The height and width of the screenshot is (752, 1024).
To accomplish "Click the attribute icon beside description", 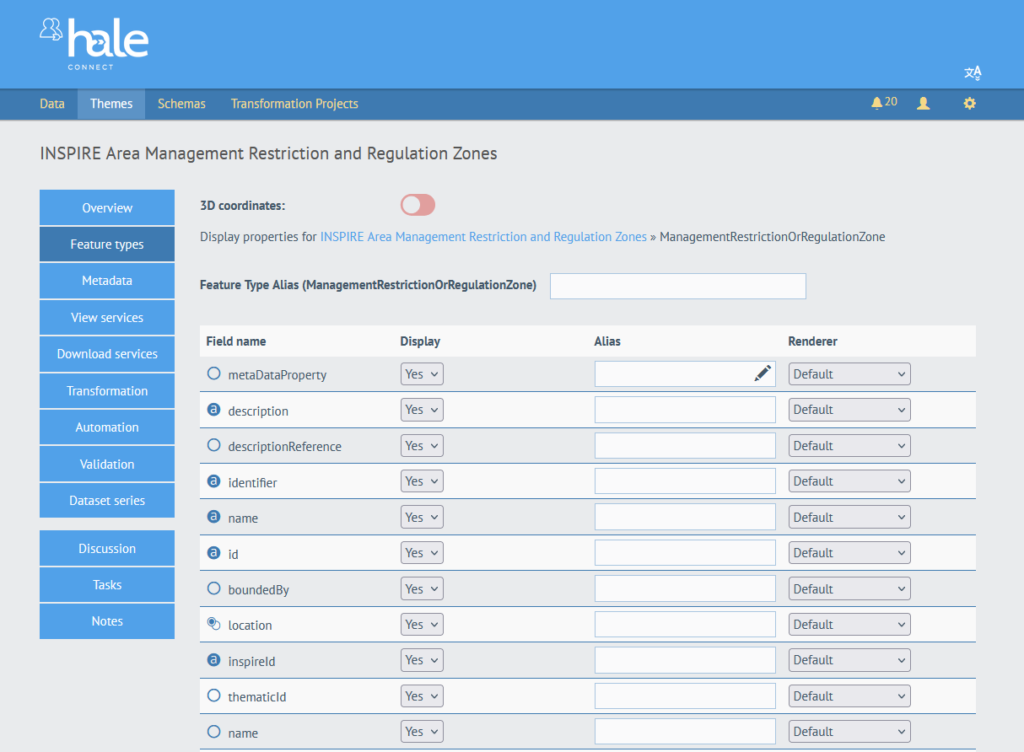I will click(x=213, y=410).
